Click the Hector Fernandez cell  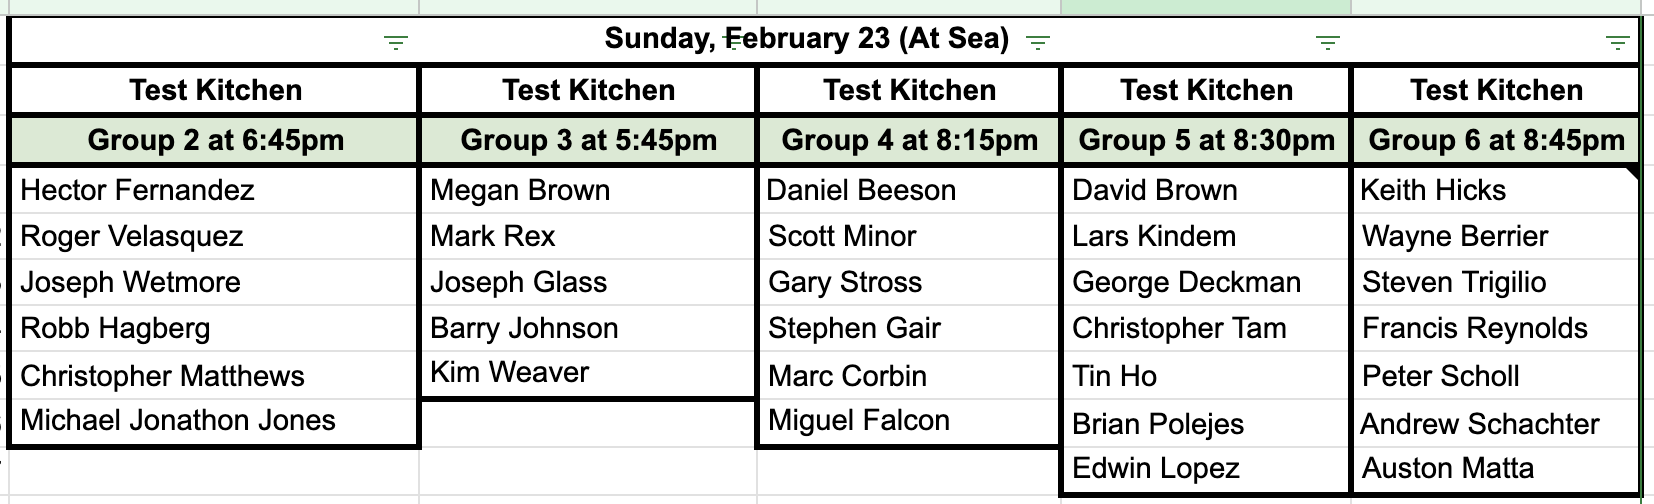(x=215, y=190)
